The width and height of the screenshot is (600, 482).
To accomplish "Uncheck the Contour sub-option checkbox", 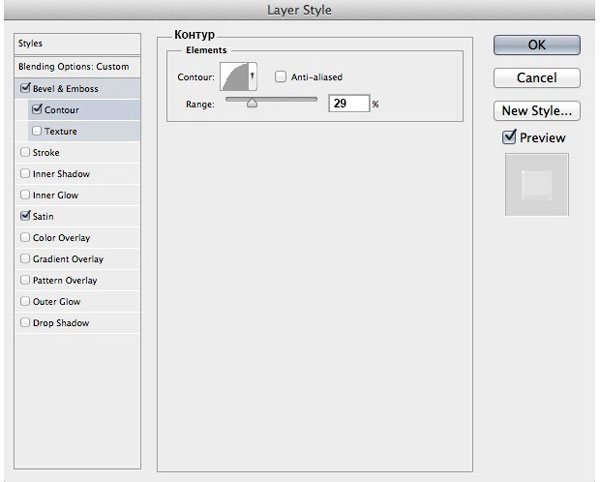I will [37, 109].
